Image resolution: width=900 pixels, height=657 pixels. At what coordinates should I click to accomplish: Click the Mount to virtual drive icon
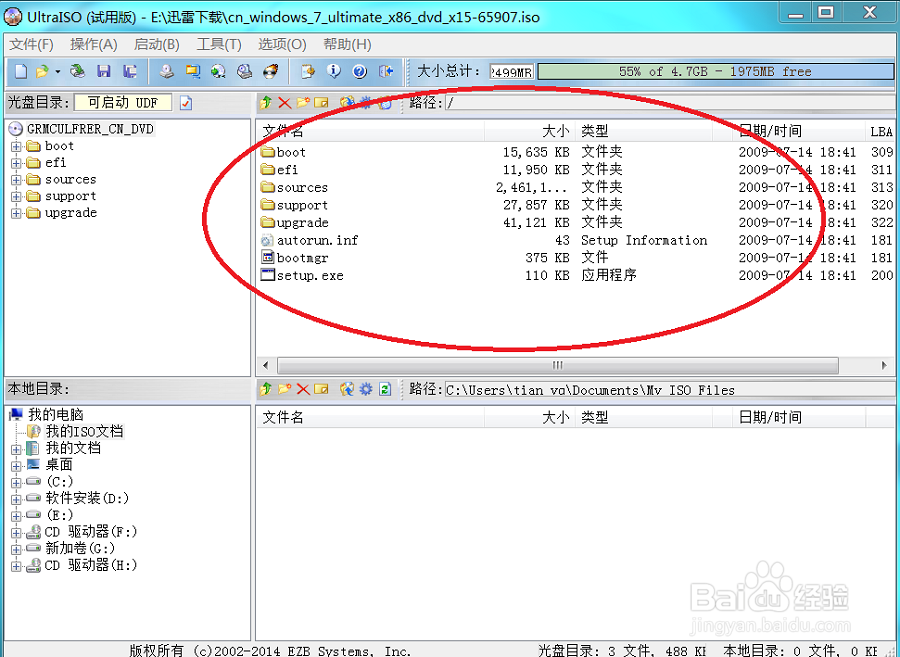(218, 71)
